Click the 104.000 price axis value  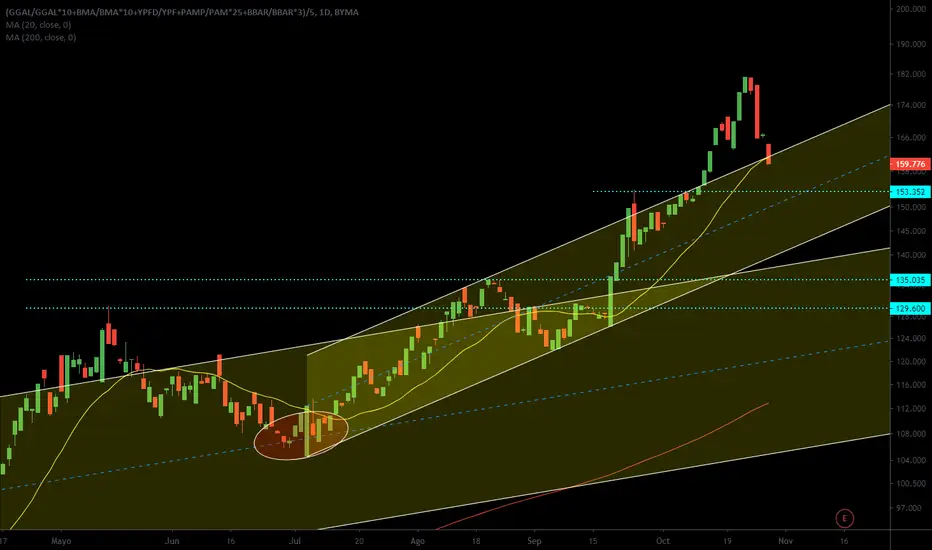click(x=911, y=460)
